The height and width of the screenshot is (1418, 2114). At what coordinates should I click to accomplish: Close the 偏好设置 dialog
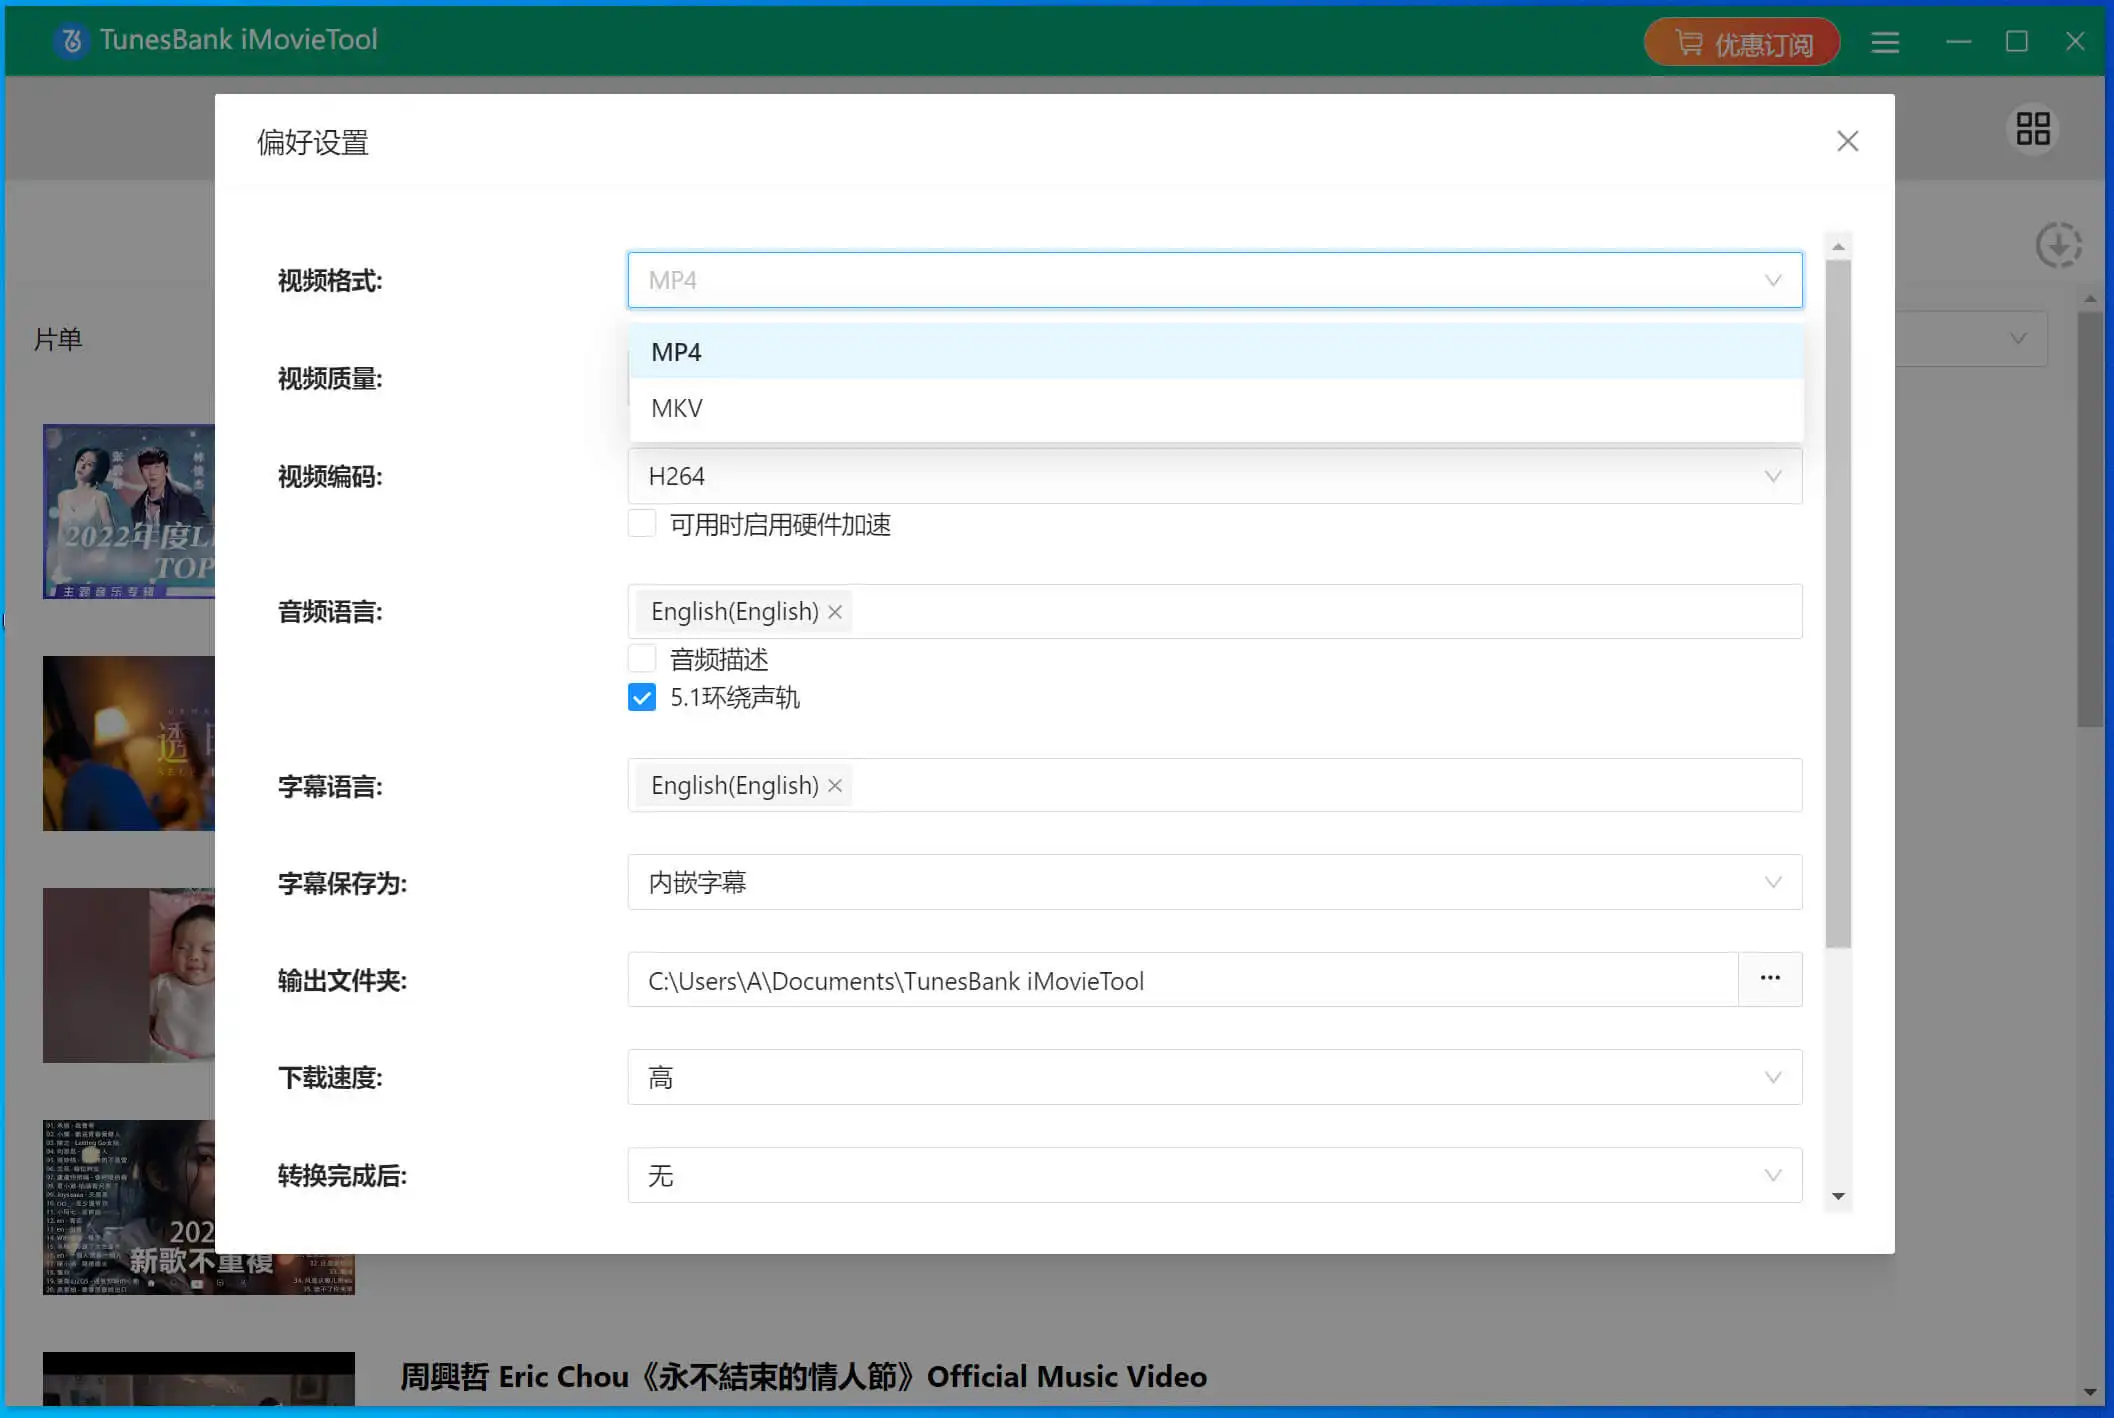pos(1847,141)
